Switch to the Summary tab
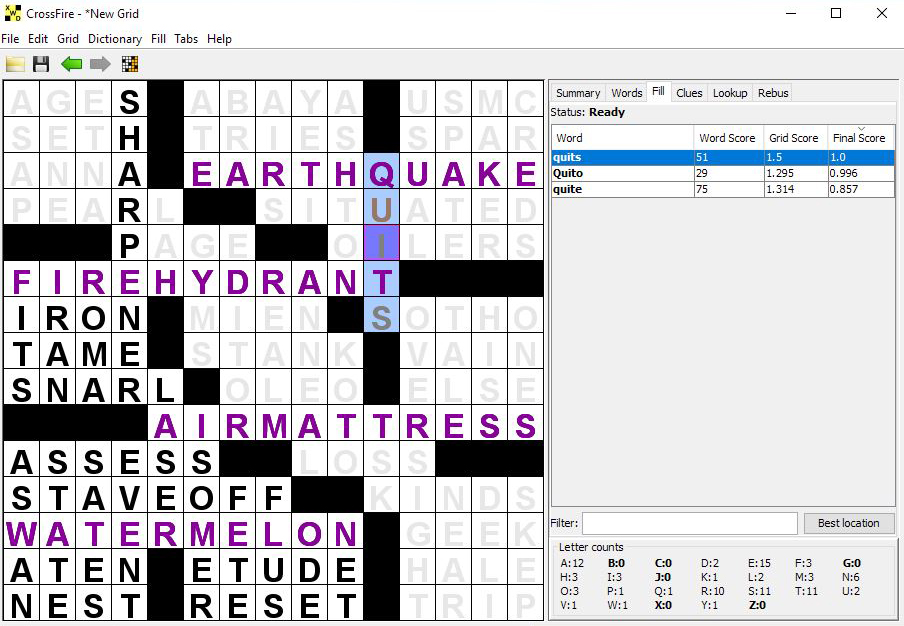 point(578,93)
